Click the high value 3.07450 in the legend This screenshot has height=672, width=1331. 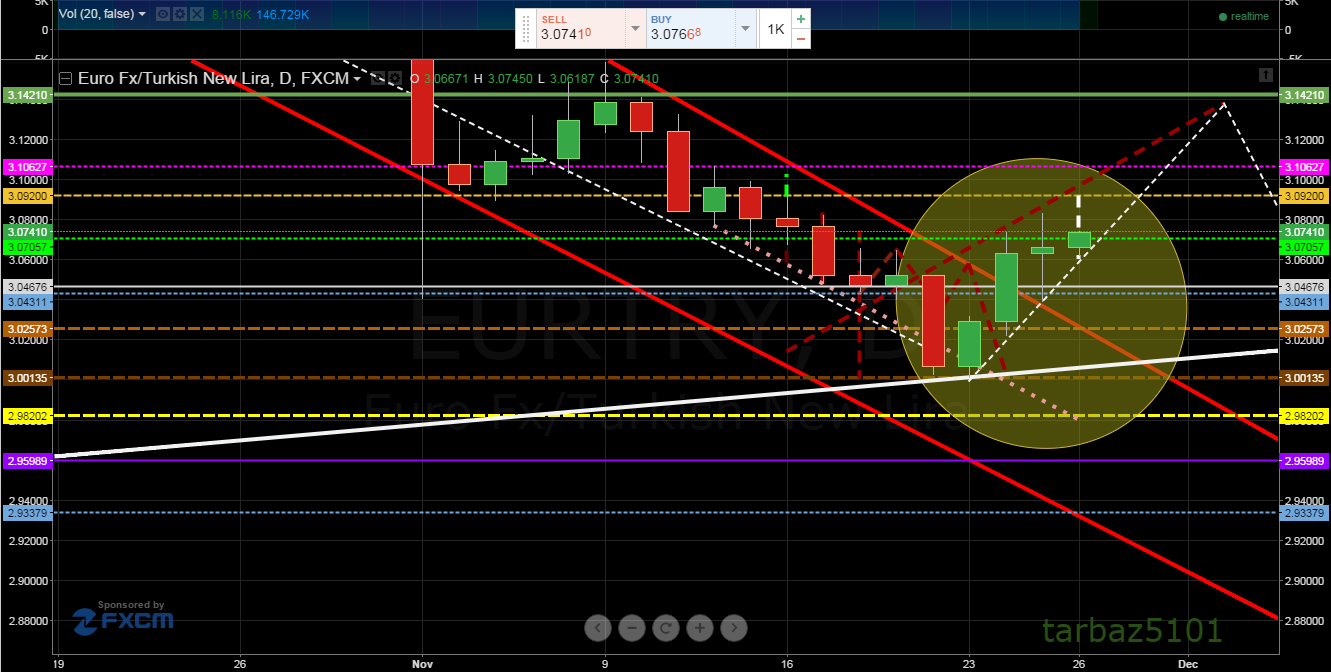(508, 78)
